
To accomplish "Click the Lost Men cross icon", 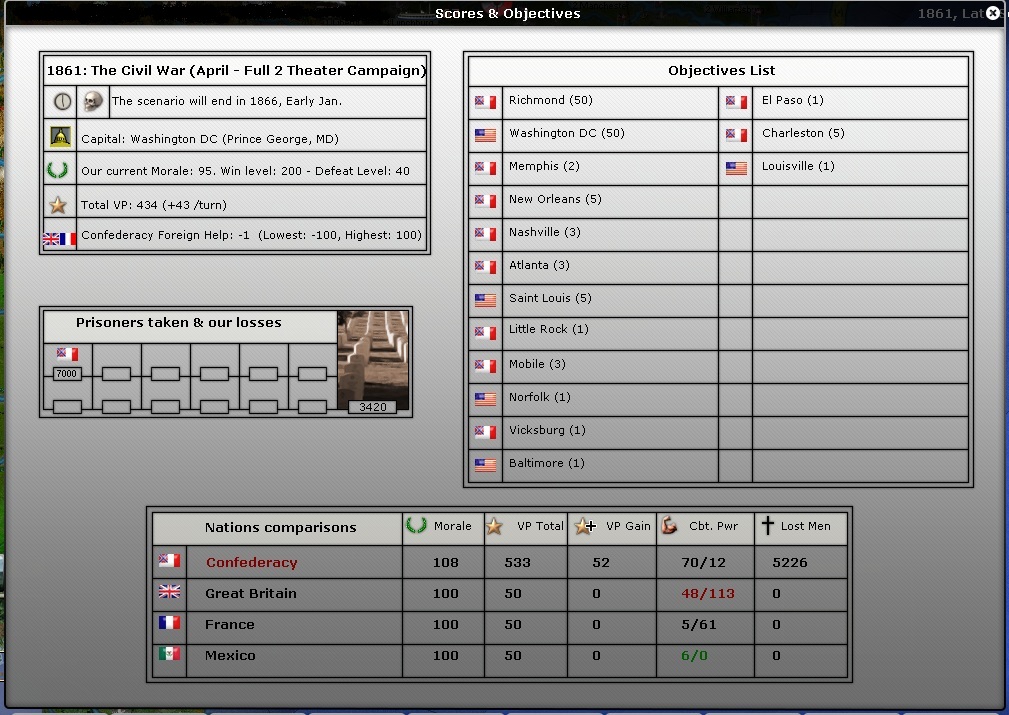I will click(768, 526).
